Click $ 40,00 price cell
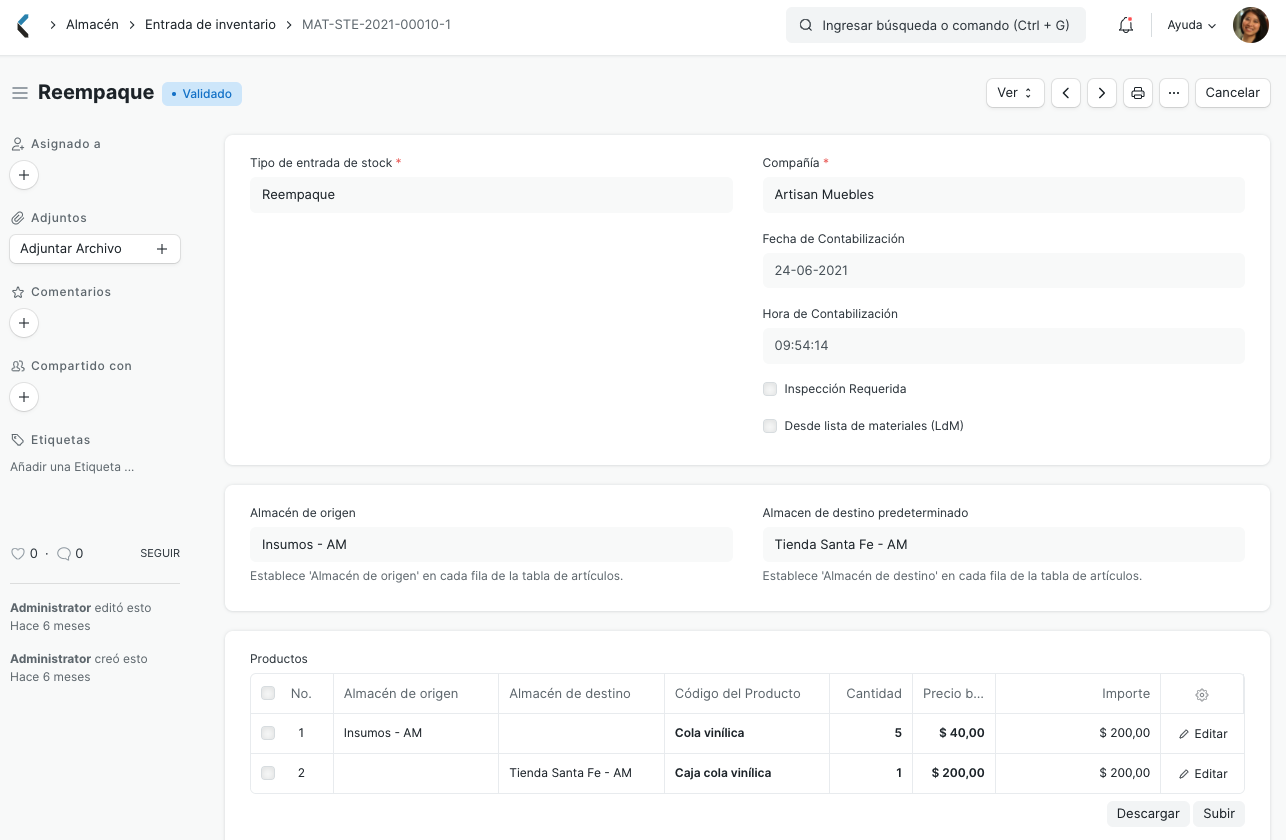 (954, 733)
